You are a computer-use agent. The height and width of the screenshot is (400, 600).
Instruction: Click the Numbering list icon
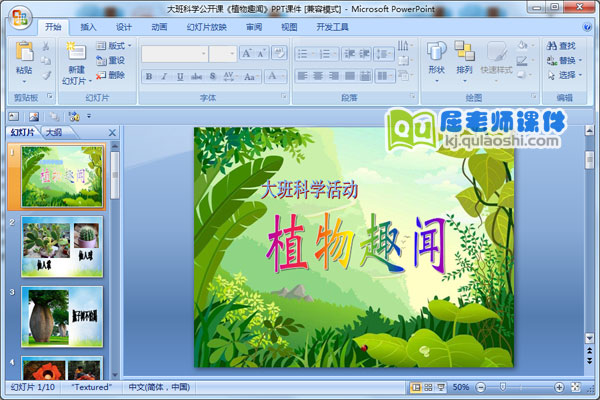point(327,54)
